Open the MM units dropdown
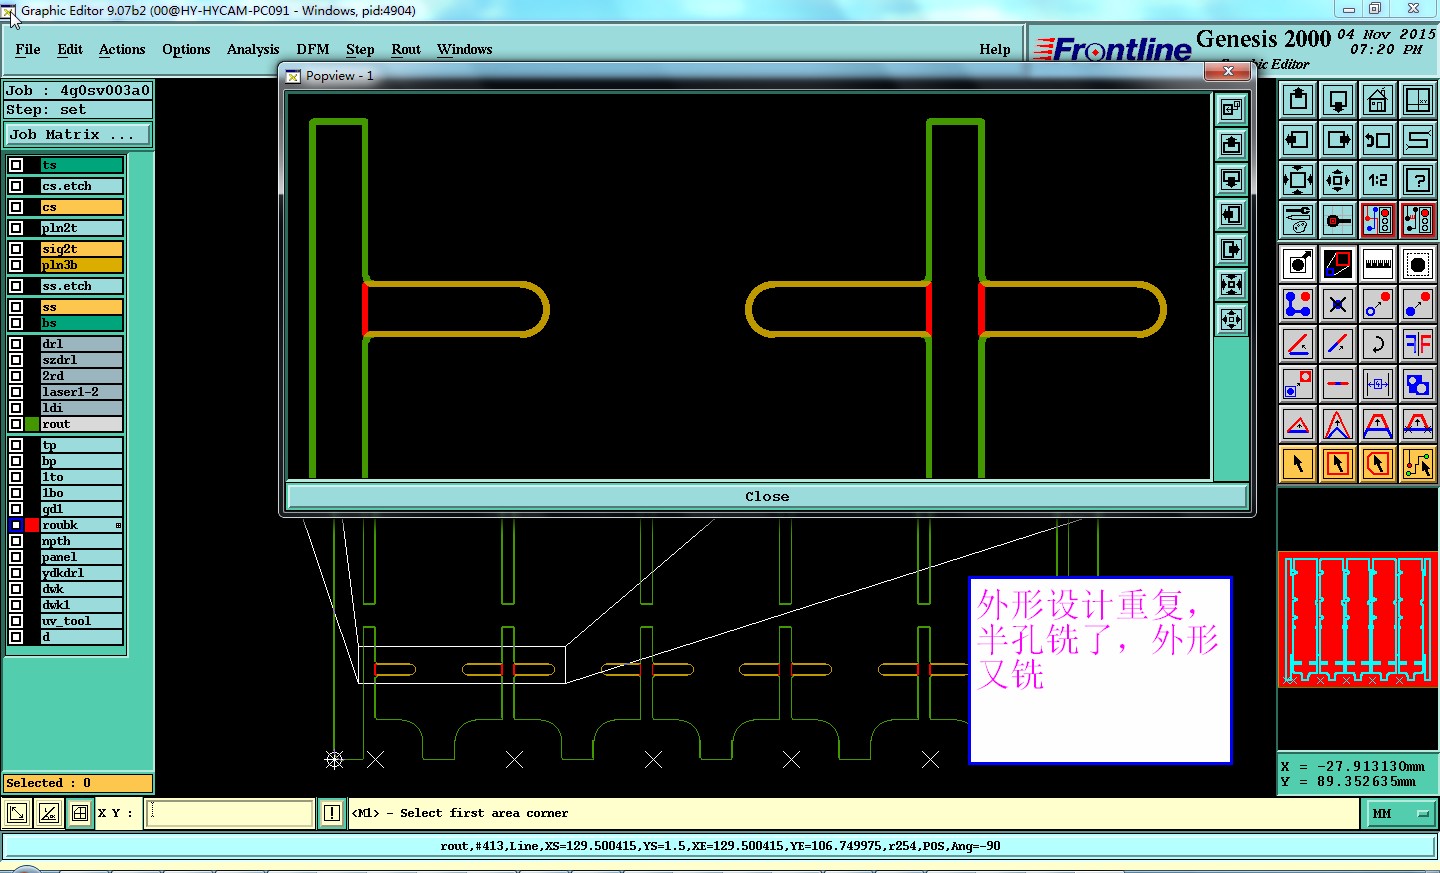Image resolution: width=1440 pixels, height=873 pixels. pyautogui.click(x=1400, y=814)
